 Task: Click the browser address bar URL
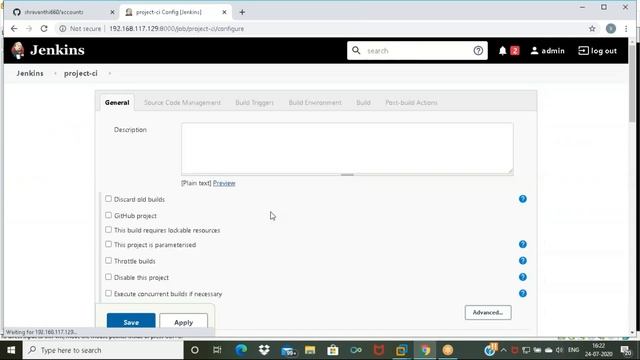tap(177, 29)
